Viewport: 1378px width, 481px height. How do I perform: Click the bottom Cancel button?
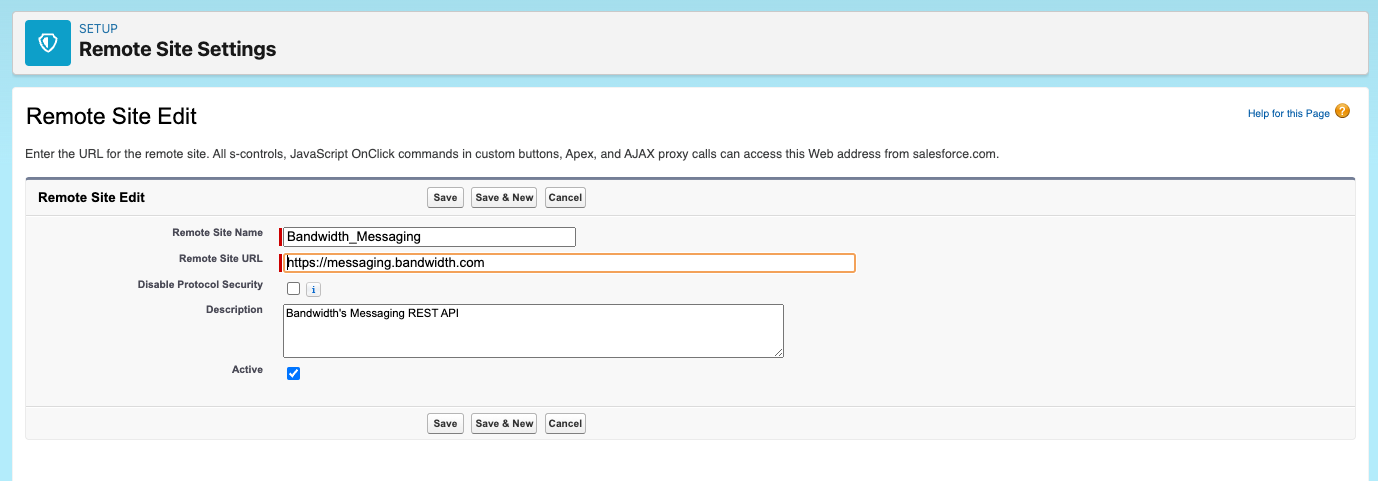pyautogui.click(x=565, y=423)
